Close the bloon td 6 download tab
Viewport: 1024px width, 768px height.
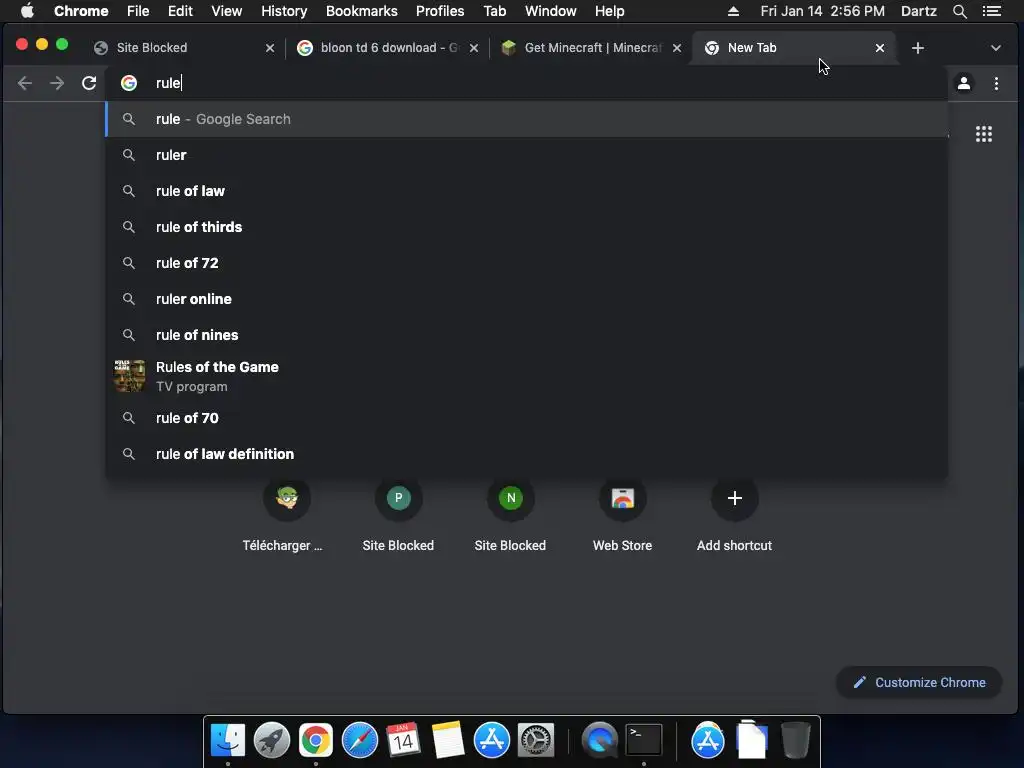click(474, 48)
